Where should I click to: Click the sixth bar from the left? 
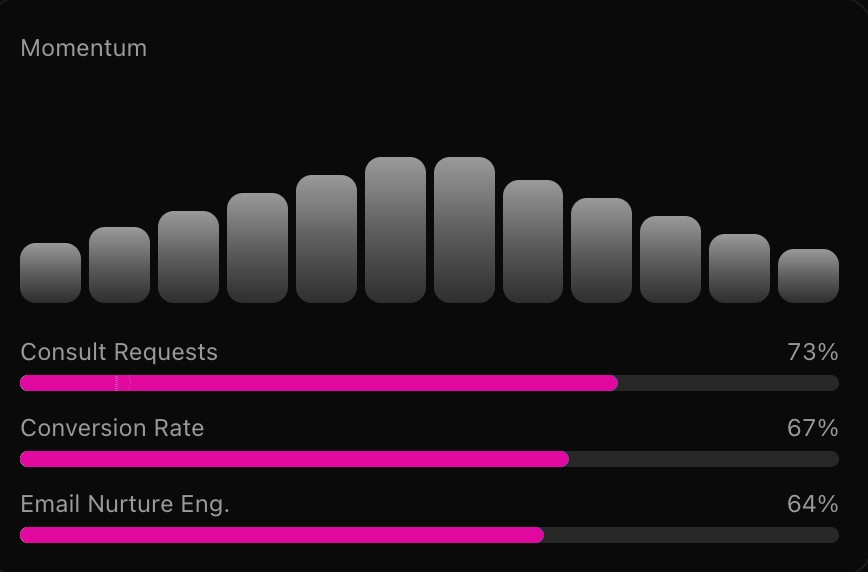point(395,230)
